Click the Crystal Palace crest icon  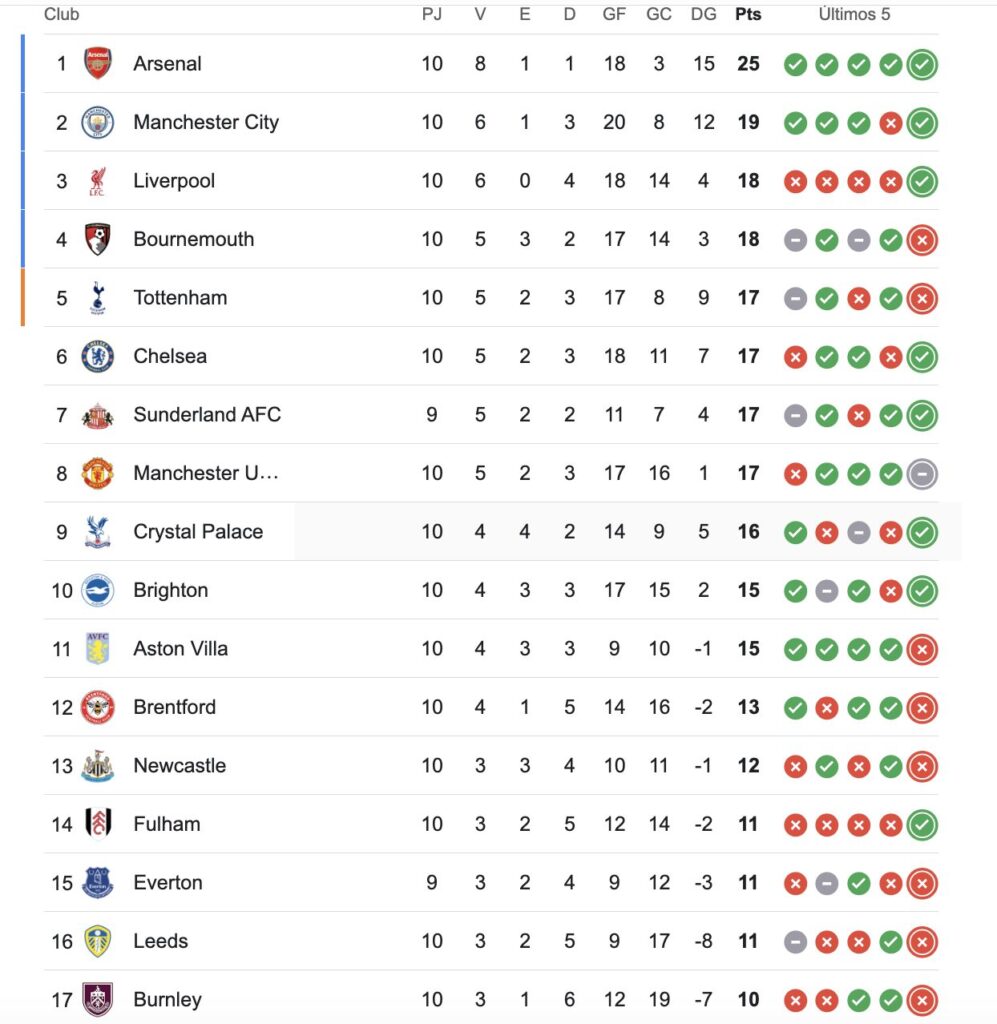[98, 532]
